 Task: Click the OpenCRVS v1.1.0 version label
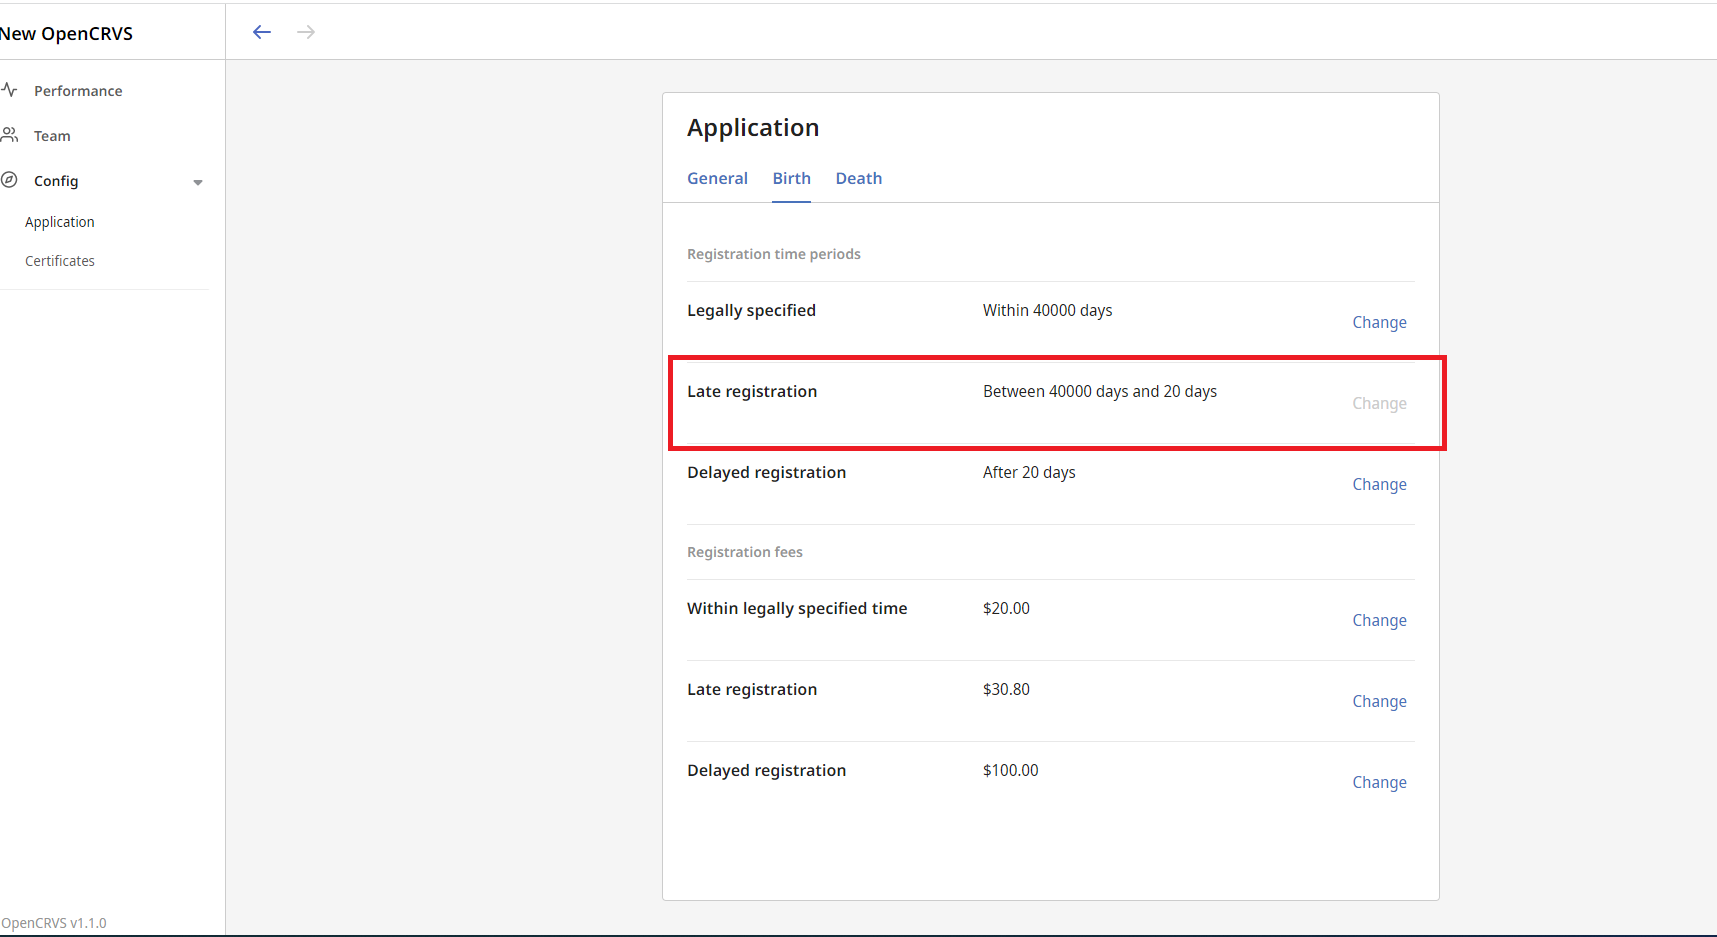(x=54, y=922)
